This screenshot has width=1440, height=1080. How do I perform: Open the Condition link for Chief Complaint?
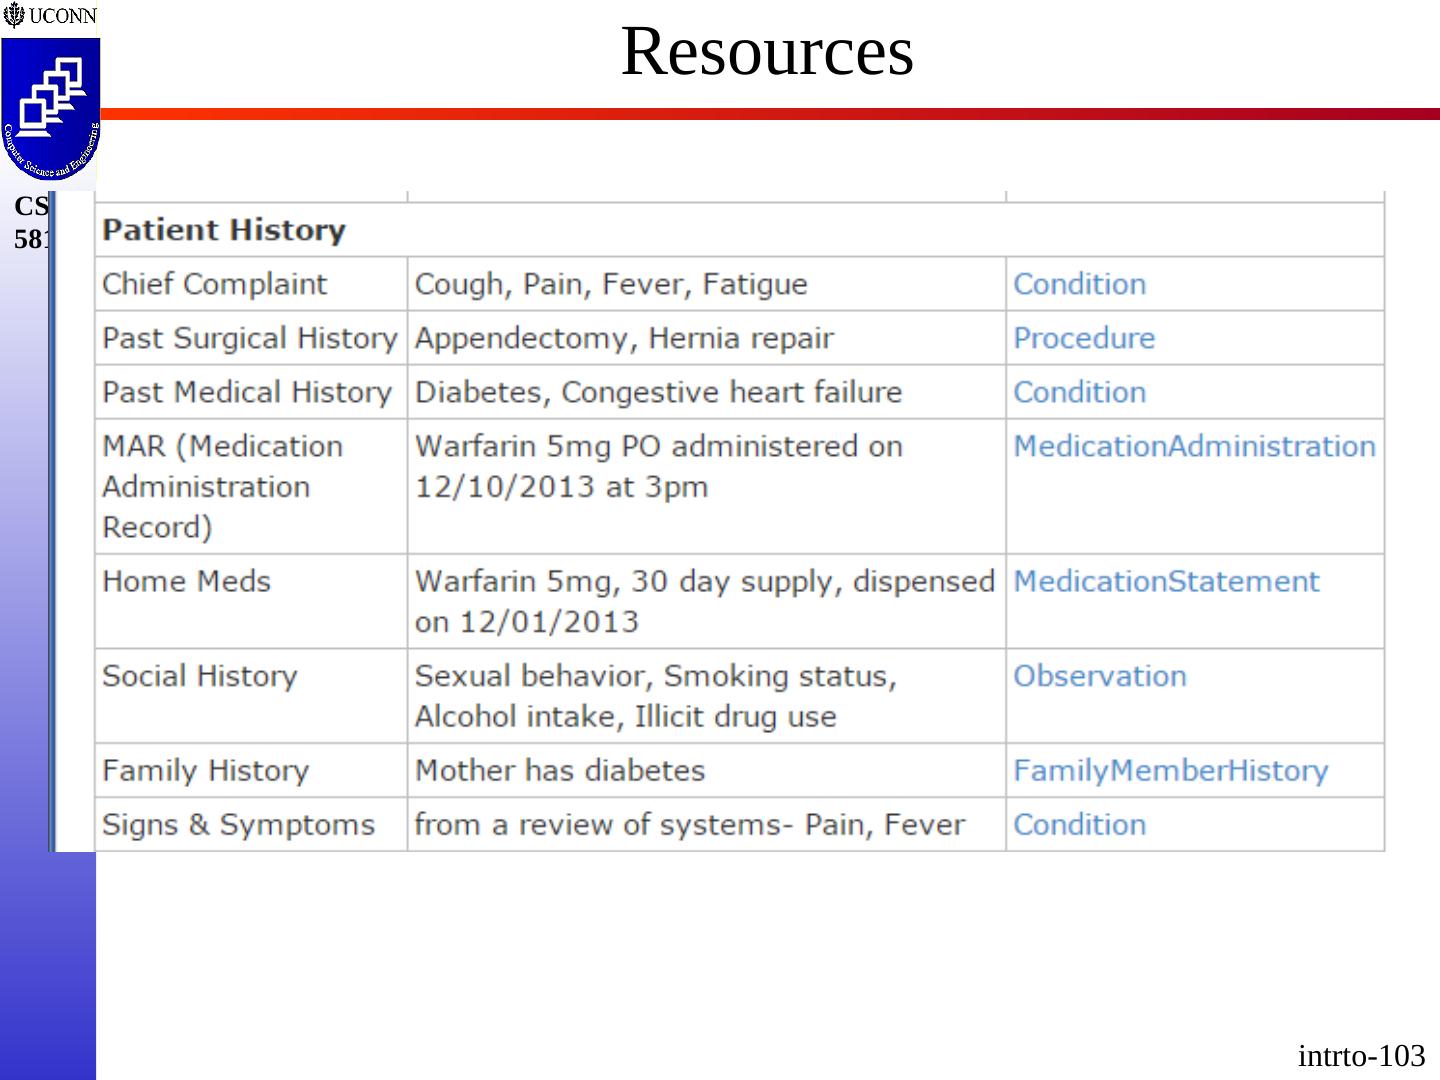pyautogui.click(x=1079, y=284)
